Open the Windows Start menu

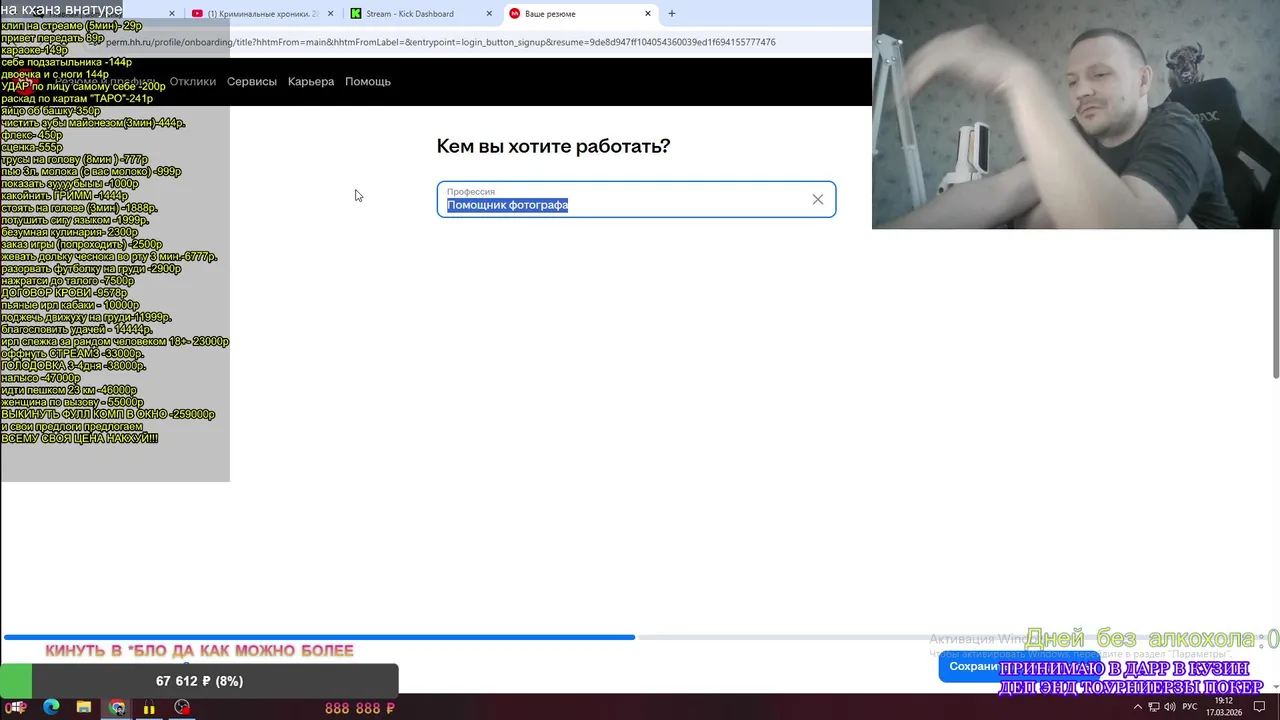(x=17, y=707)
